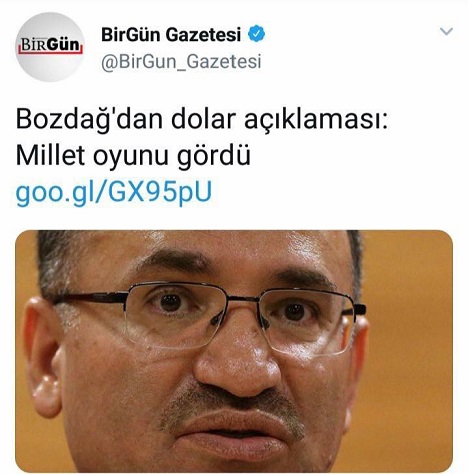Select the word "açıklaması:" in tweet
468x474 pixels.
(x=316, y=120)
